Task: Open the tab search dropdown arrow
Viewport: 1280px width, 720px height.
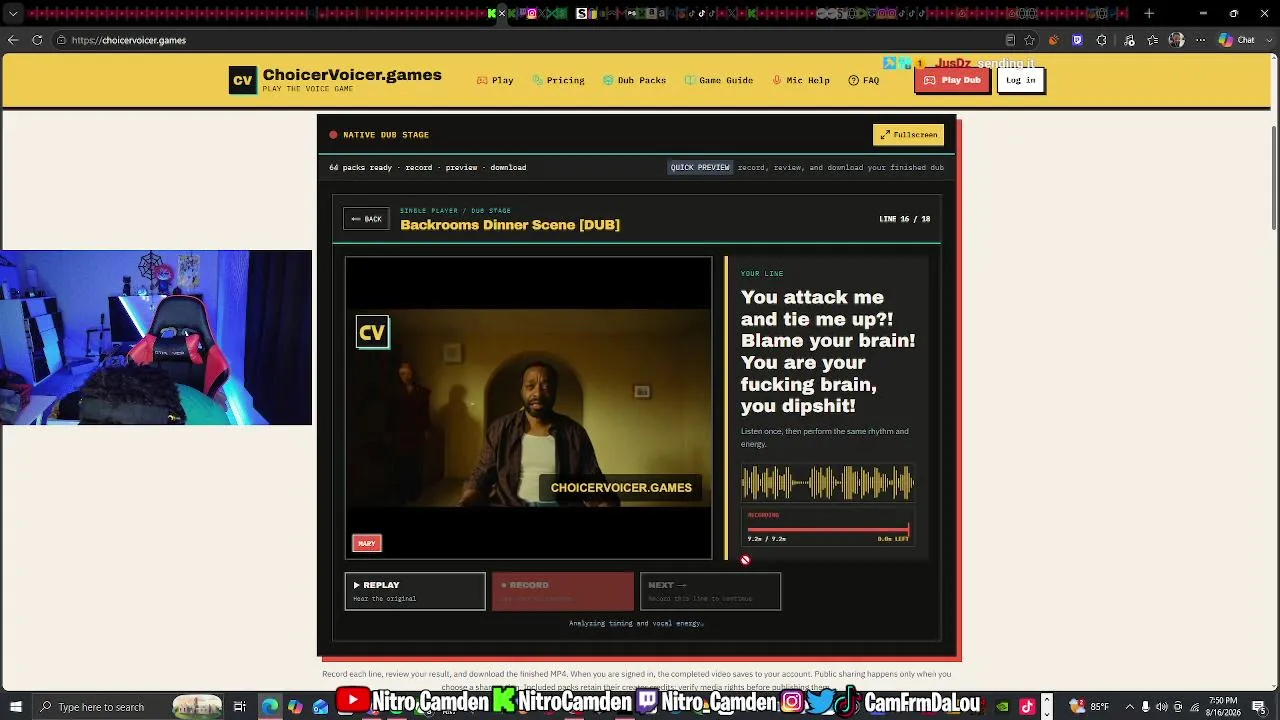Action: pyautogui.click(x=13, y=14)
